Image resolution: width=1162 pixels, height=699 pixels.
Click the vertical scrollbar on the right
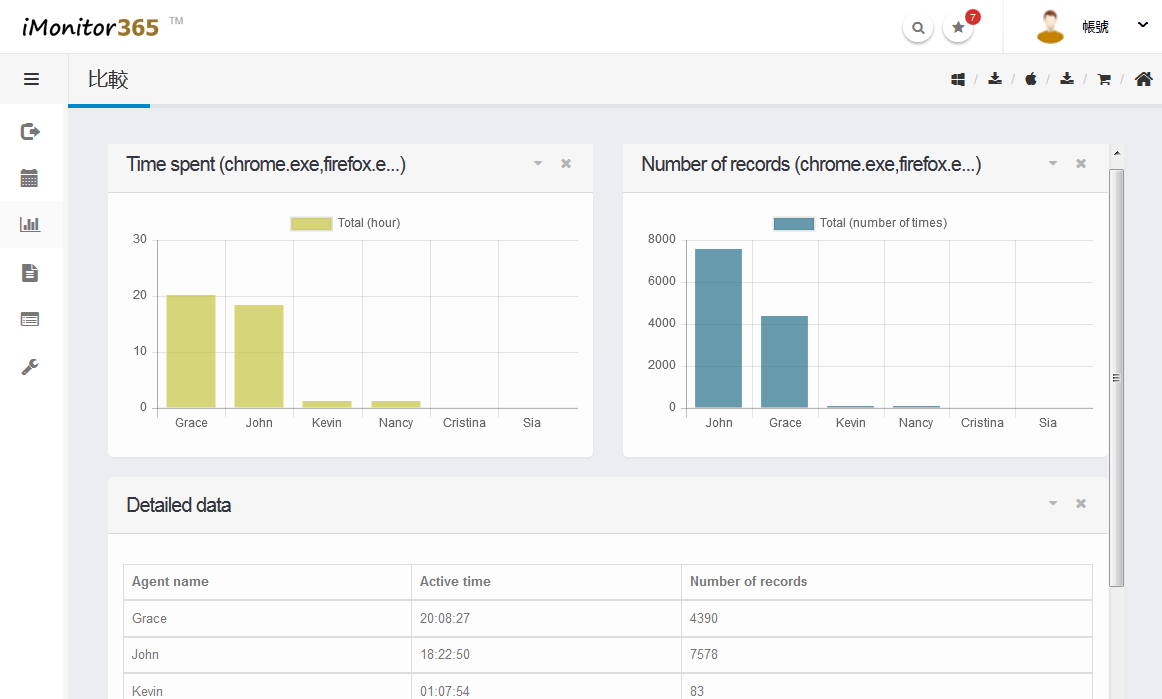[1117, 377]
